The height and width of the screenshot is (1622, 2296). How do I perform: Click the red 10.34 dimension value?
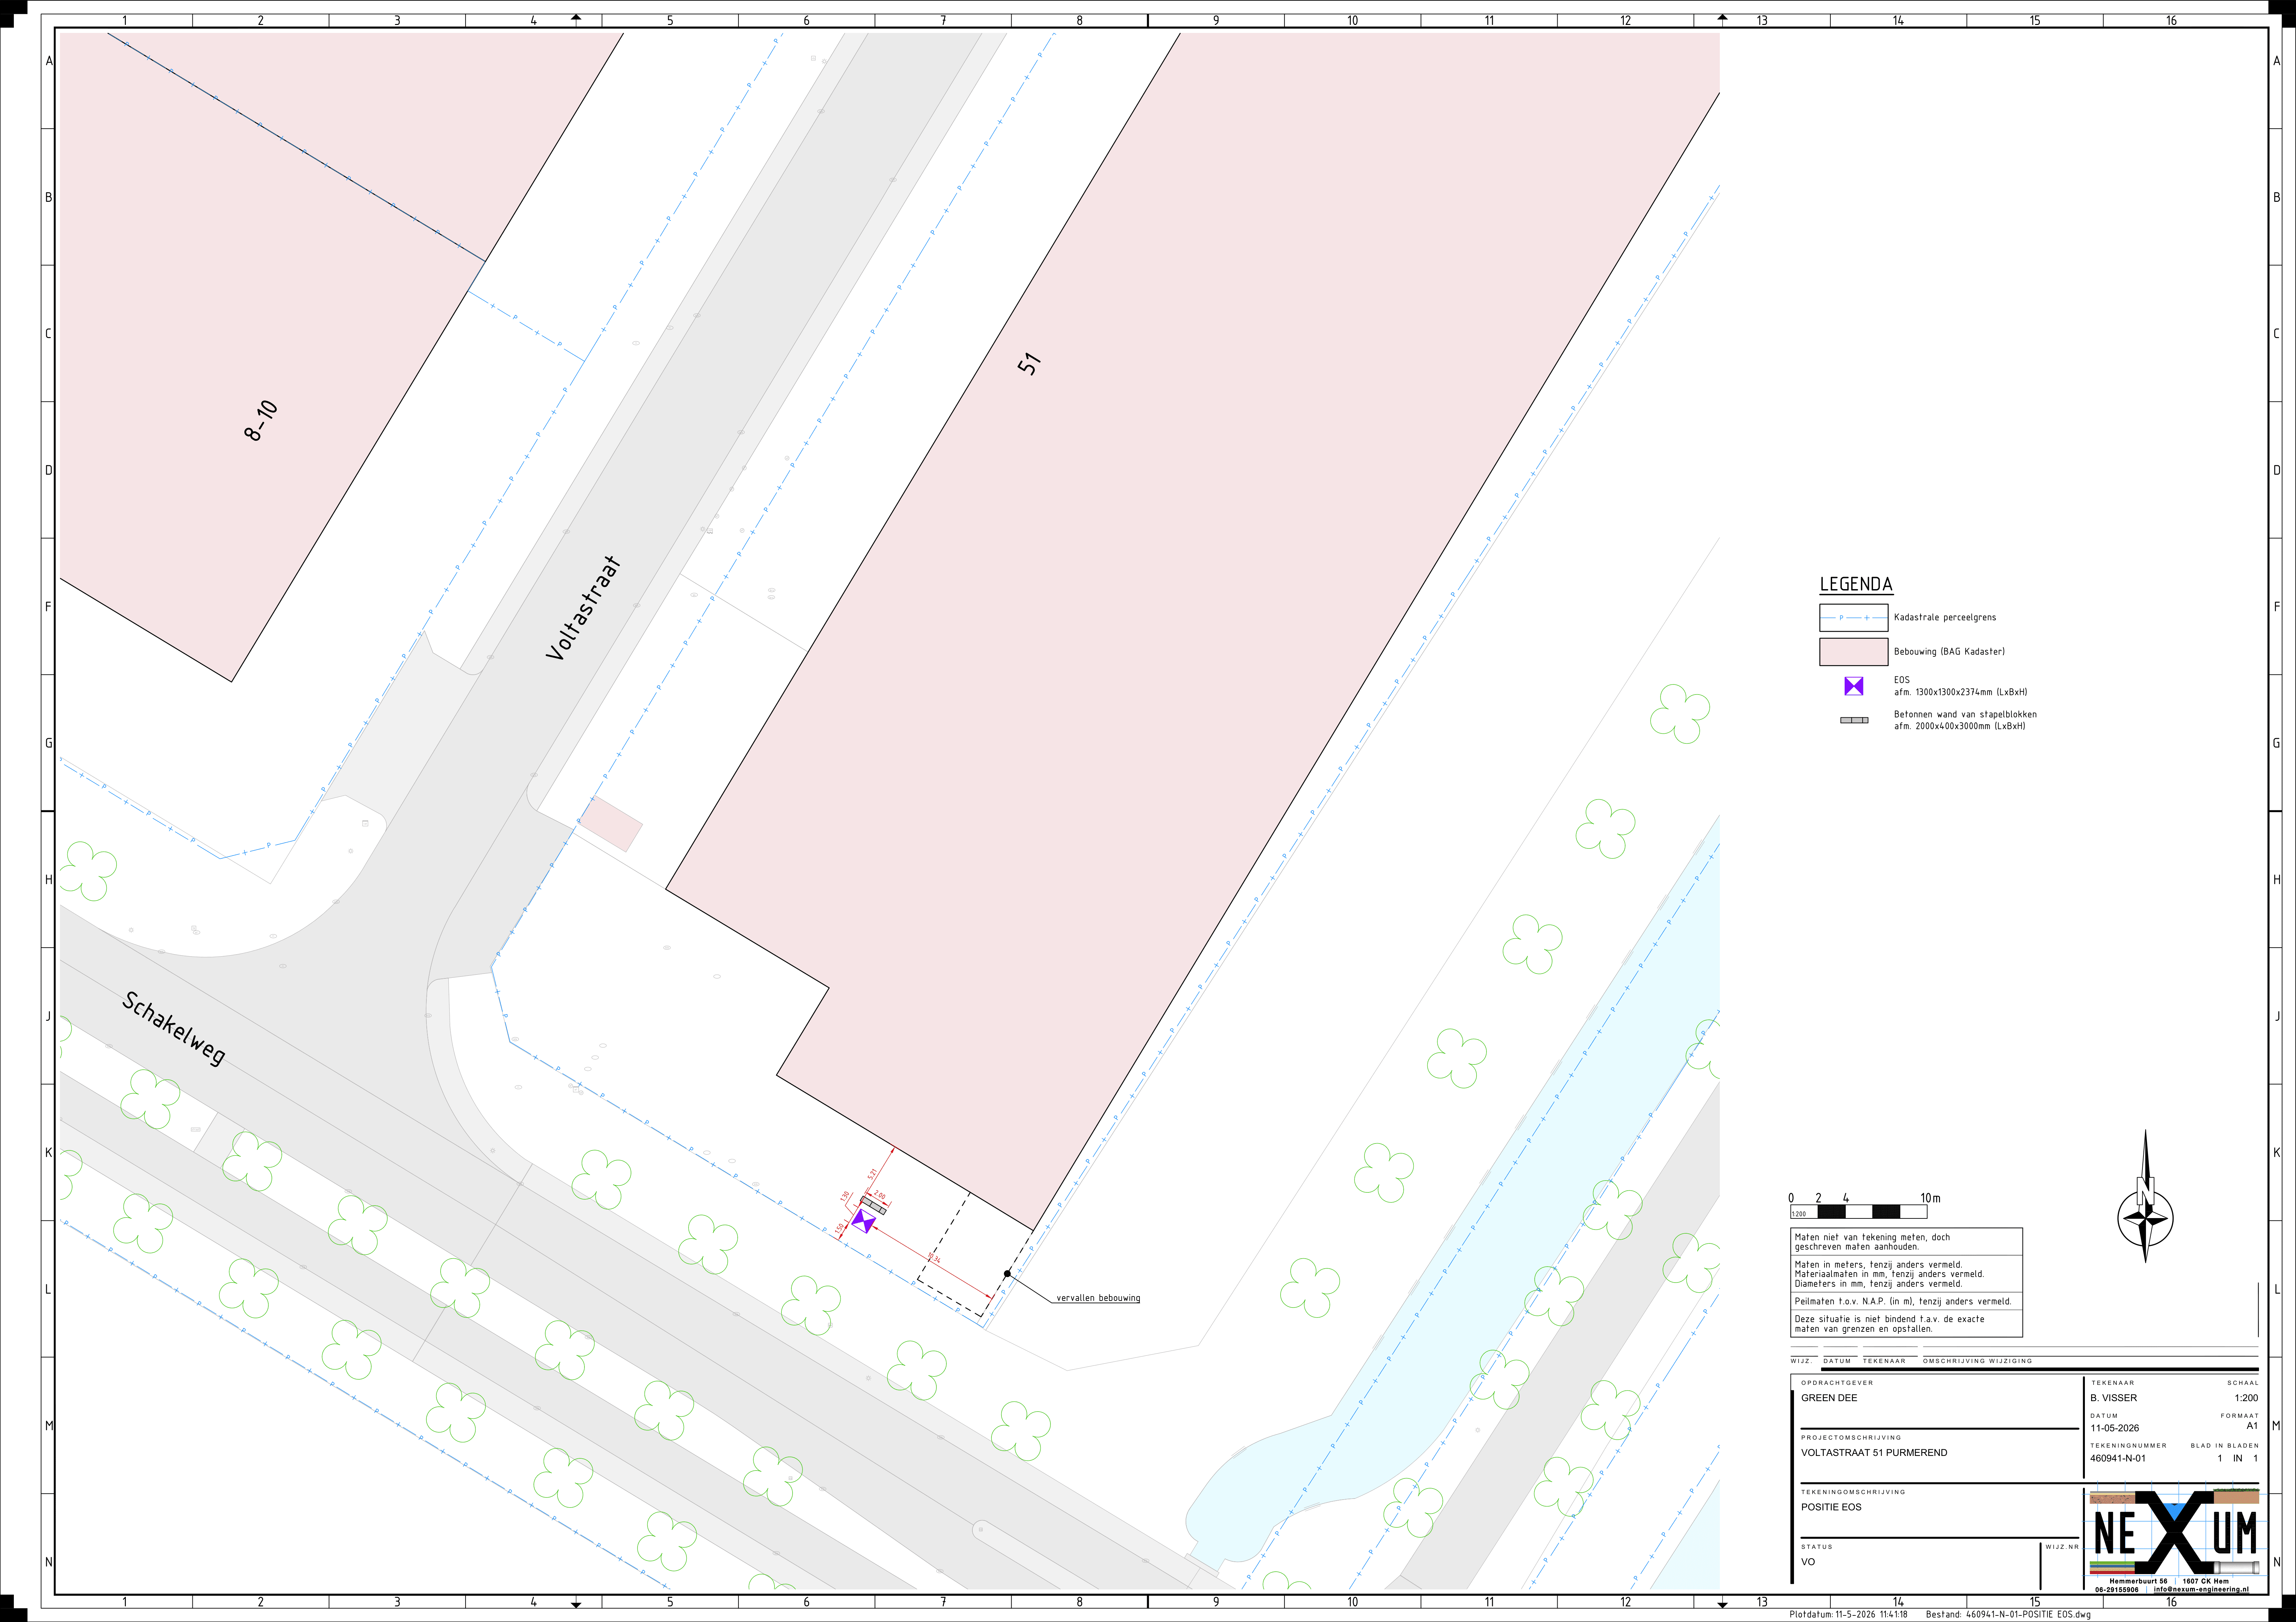(x=934, y=1258)
